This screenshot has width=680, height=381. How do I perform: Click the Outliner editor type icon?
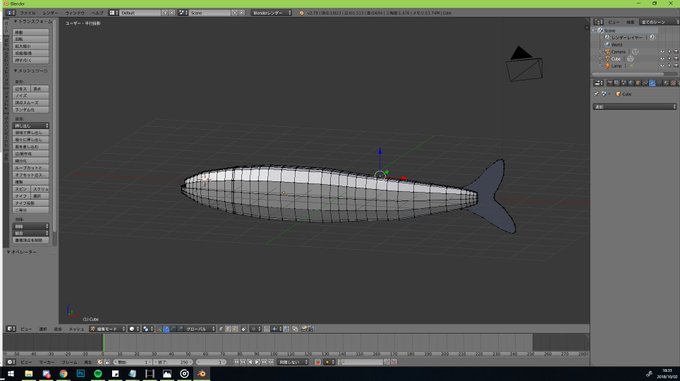point(598,22)
